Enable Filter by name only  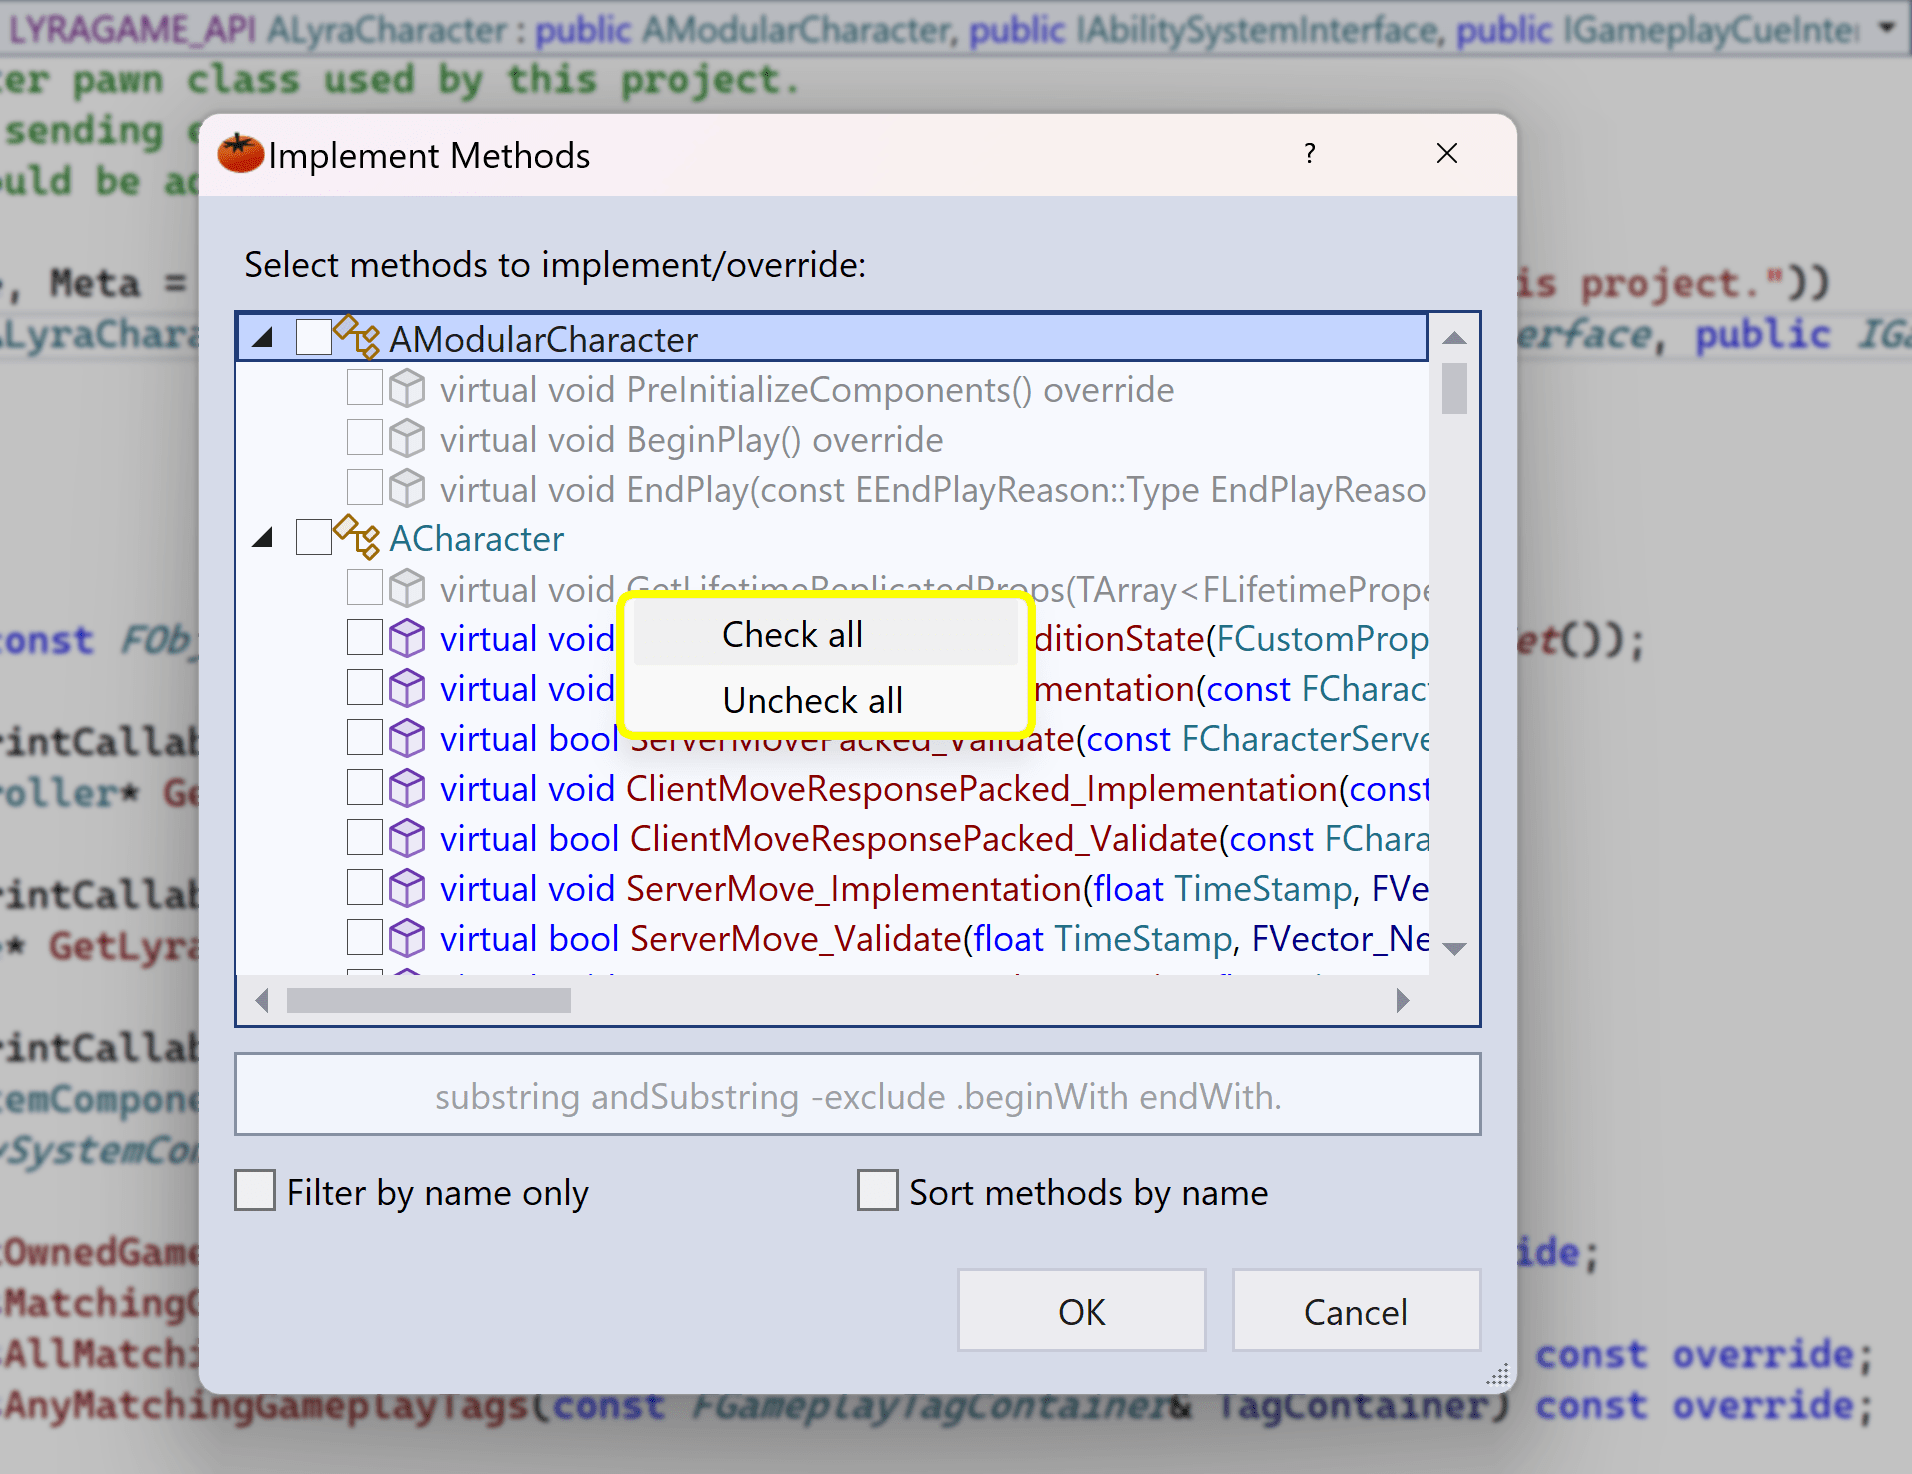click(x=256, y=1191)
